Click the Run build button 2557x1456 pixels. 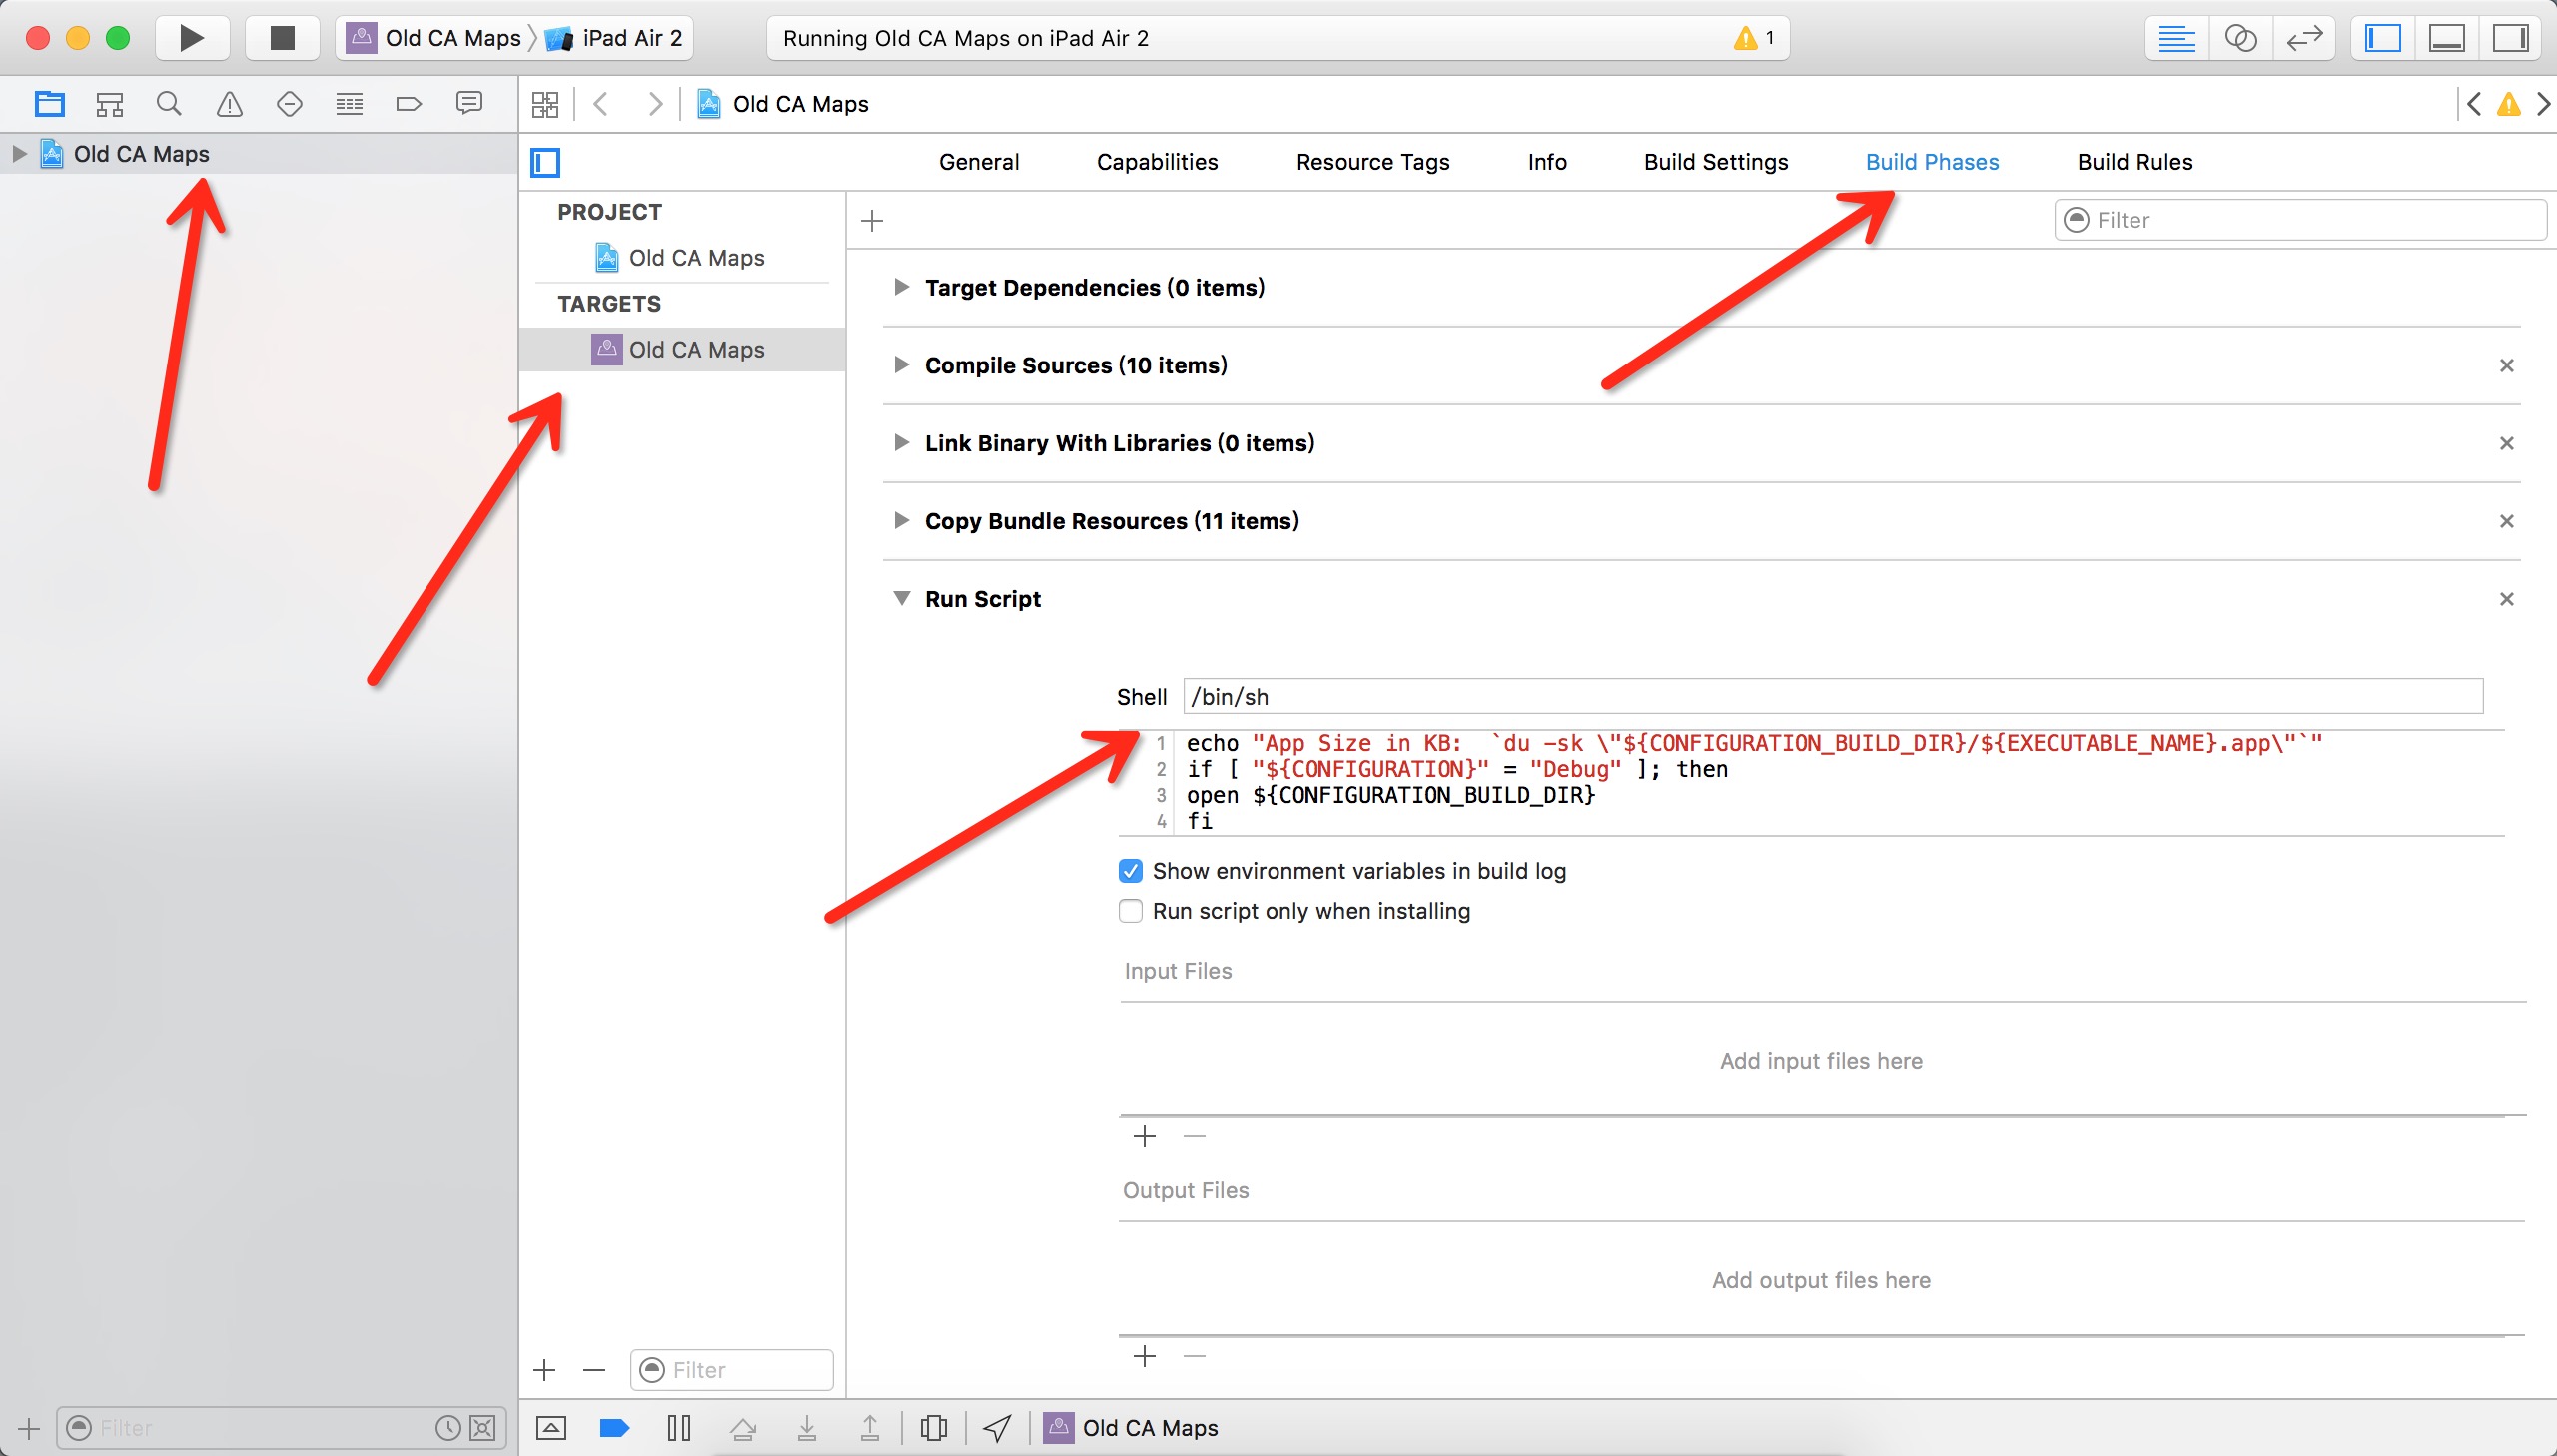191,38
